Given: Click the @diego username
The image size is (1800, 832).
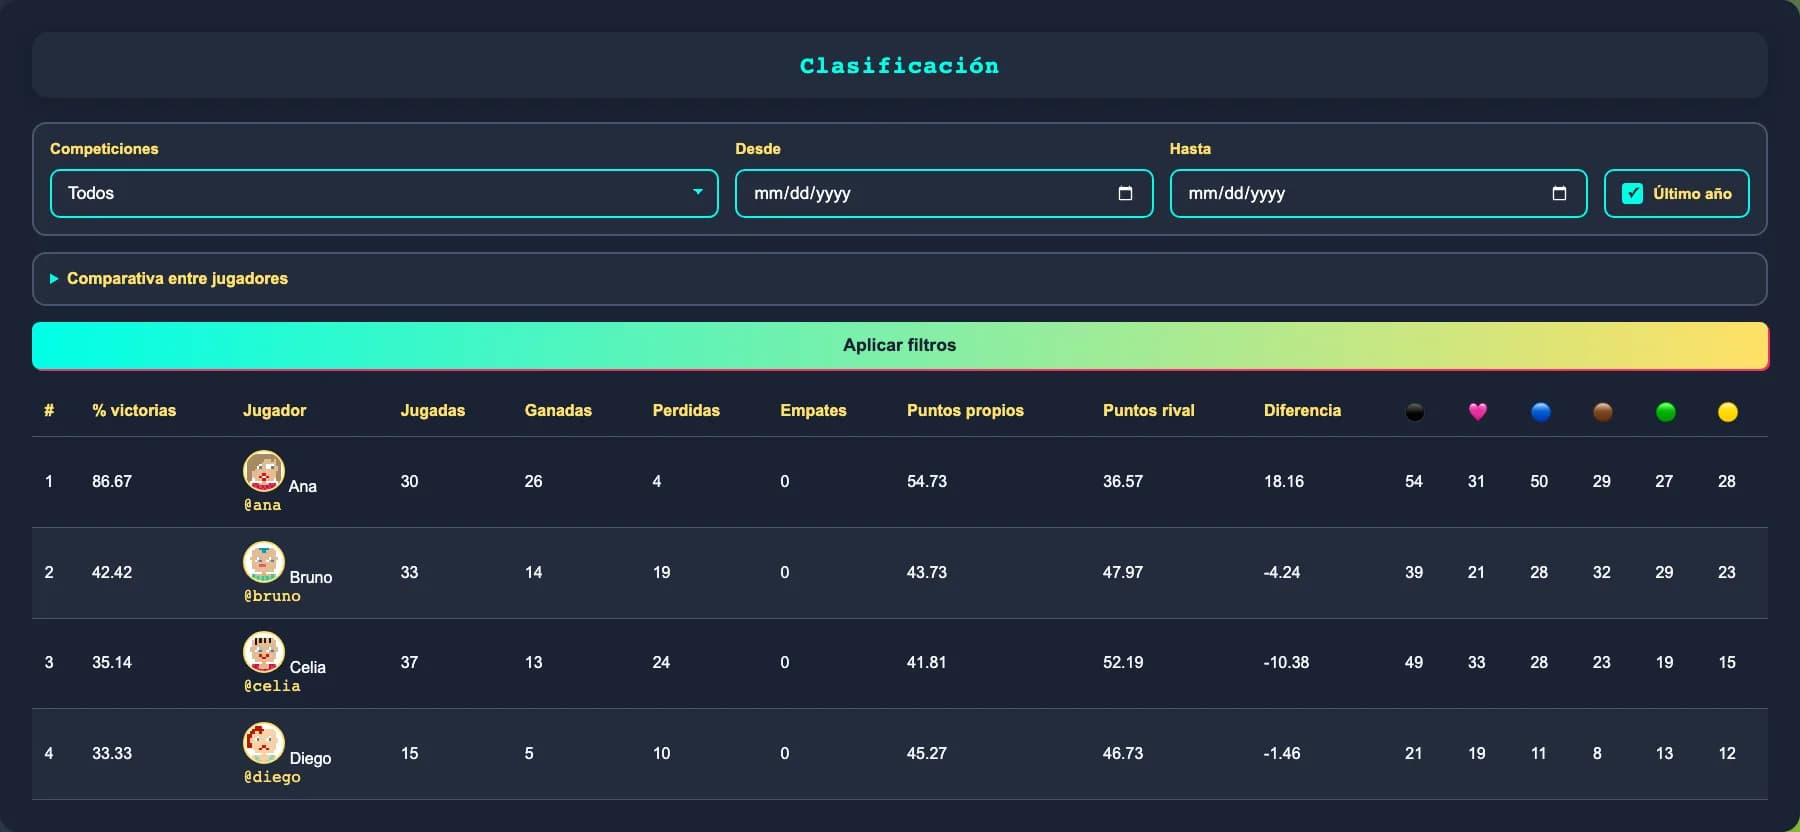Looking at the screenshot, I should pyautogui.click(x=272, y=777).
